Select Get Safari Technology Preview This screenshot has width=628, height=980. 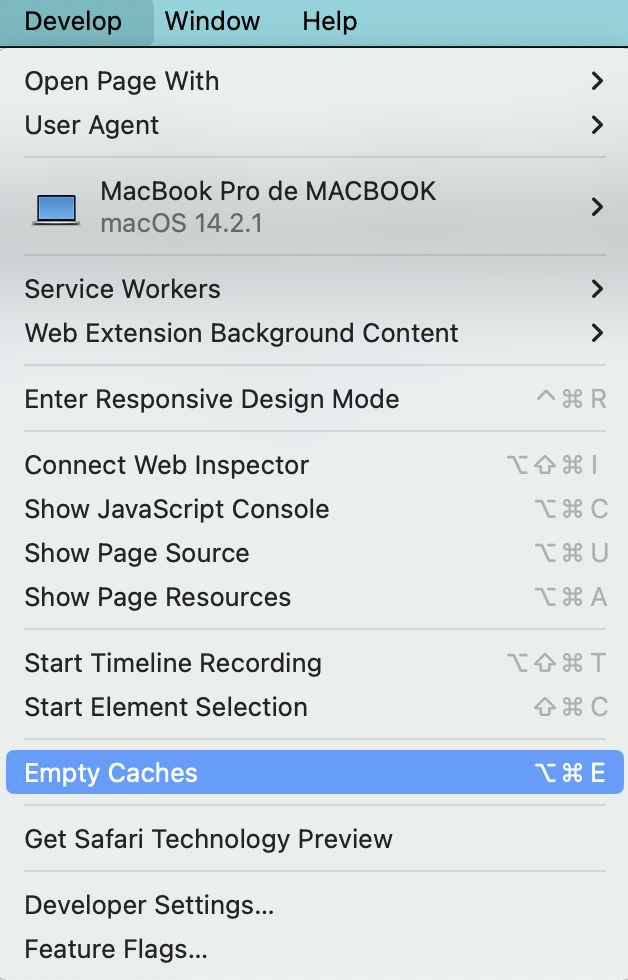[x=207, y=839]
